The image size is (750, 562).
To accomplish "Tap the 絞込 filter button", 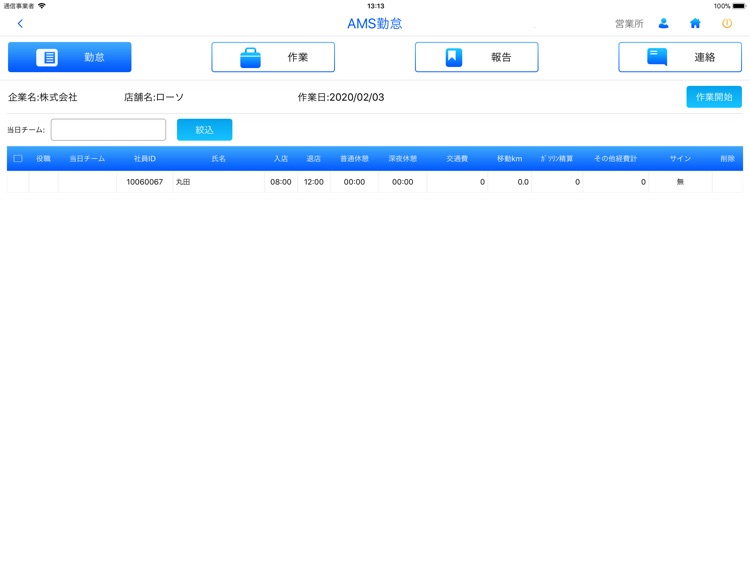I will 204,130.
